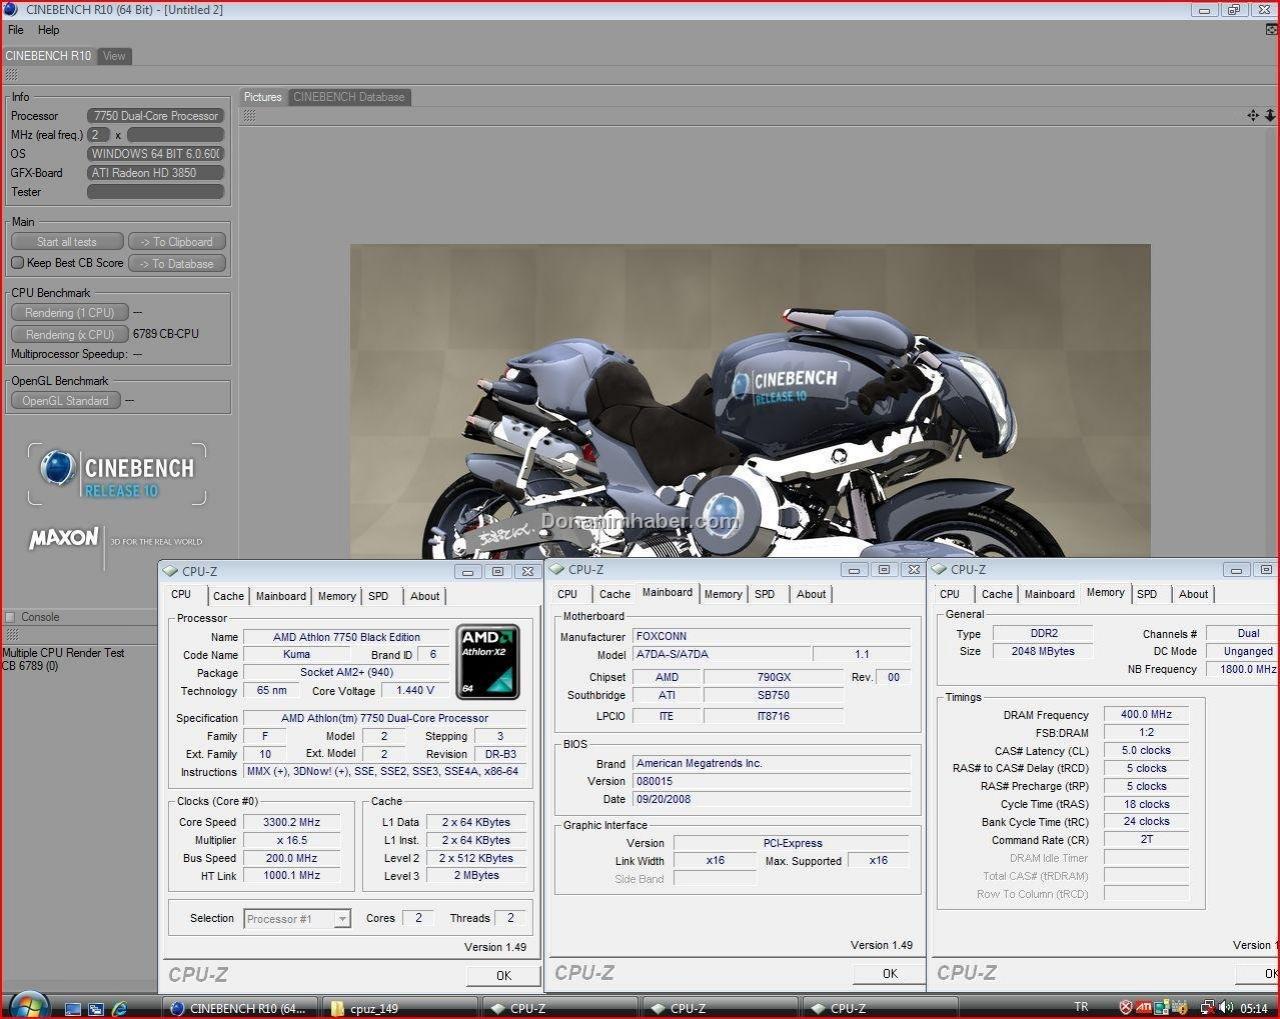This screenshot has height=1019, width=1280.
Task: Click the small icon below CINEBENCH's window buttons
Action: pyautogui.click(x=1271, y=30)
